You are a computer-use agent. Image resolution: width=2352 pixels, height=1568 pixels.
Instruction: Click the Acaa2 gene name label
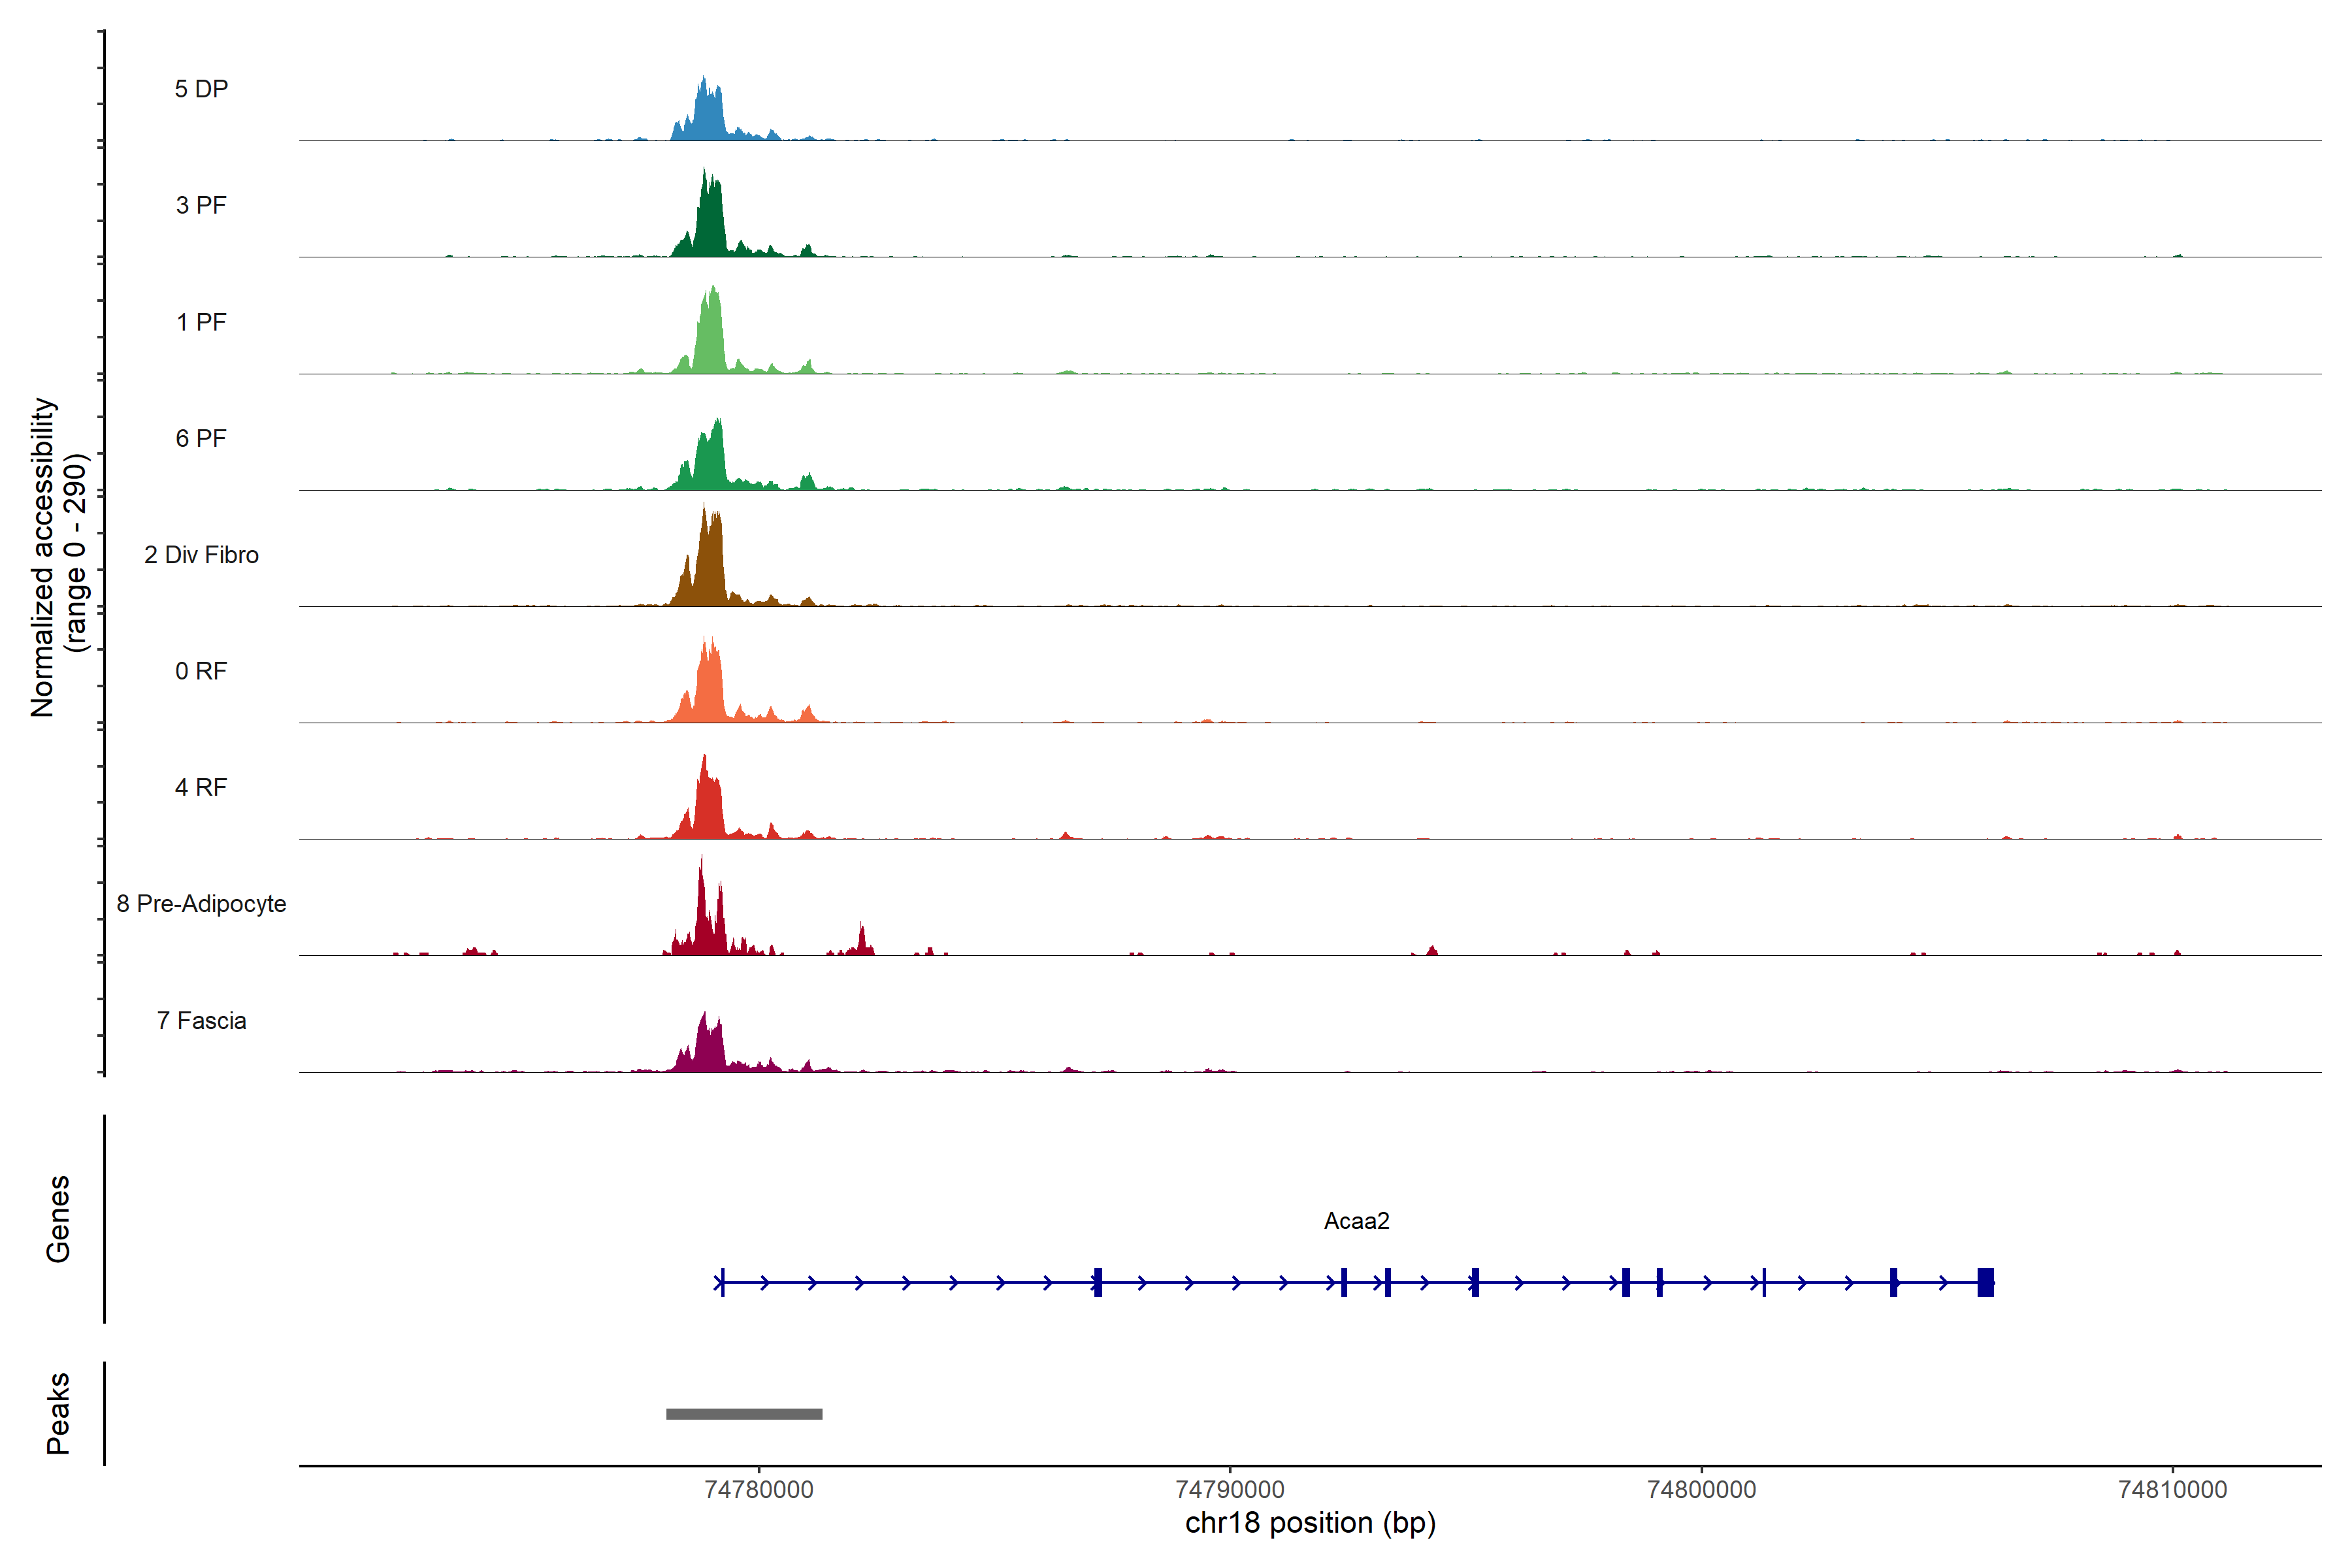click(x=1356, y=1220)
